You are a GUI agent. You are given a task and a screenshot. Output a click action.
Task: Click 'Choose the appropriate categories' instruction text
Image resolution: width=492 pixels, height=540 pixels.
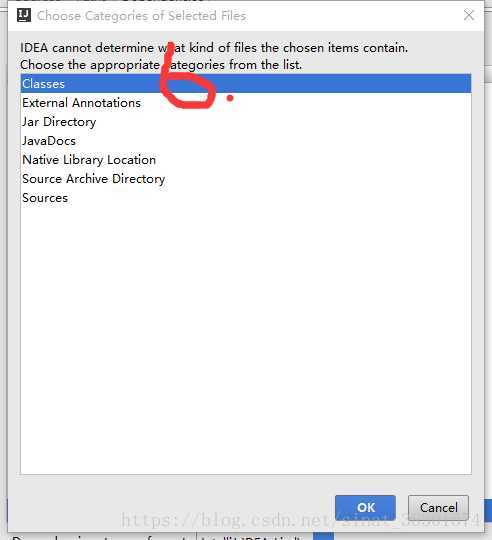161,65
